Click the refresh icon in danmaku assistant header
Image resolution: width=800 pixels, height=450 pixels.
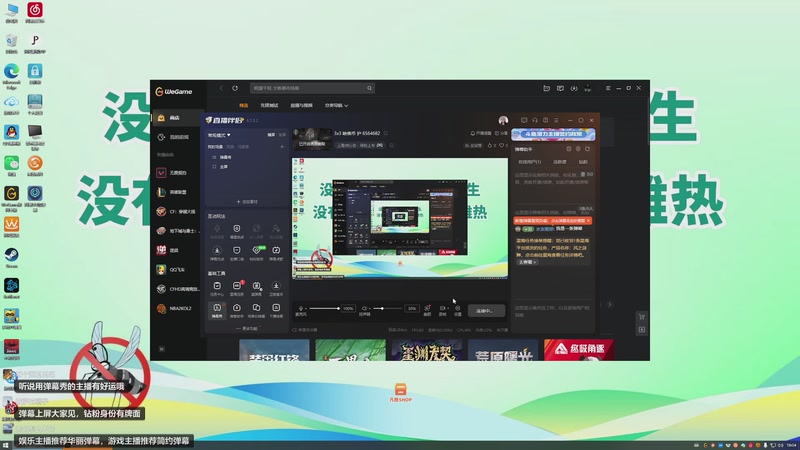pyautogui.click(x=587, y=149)
